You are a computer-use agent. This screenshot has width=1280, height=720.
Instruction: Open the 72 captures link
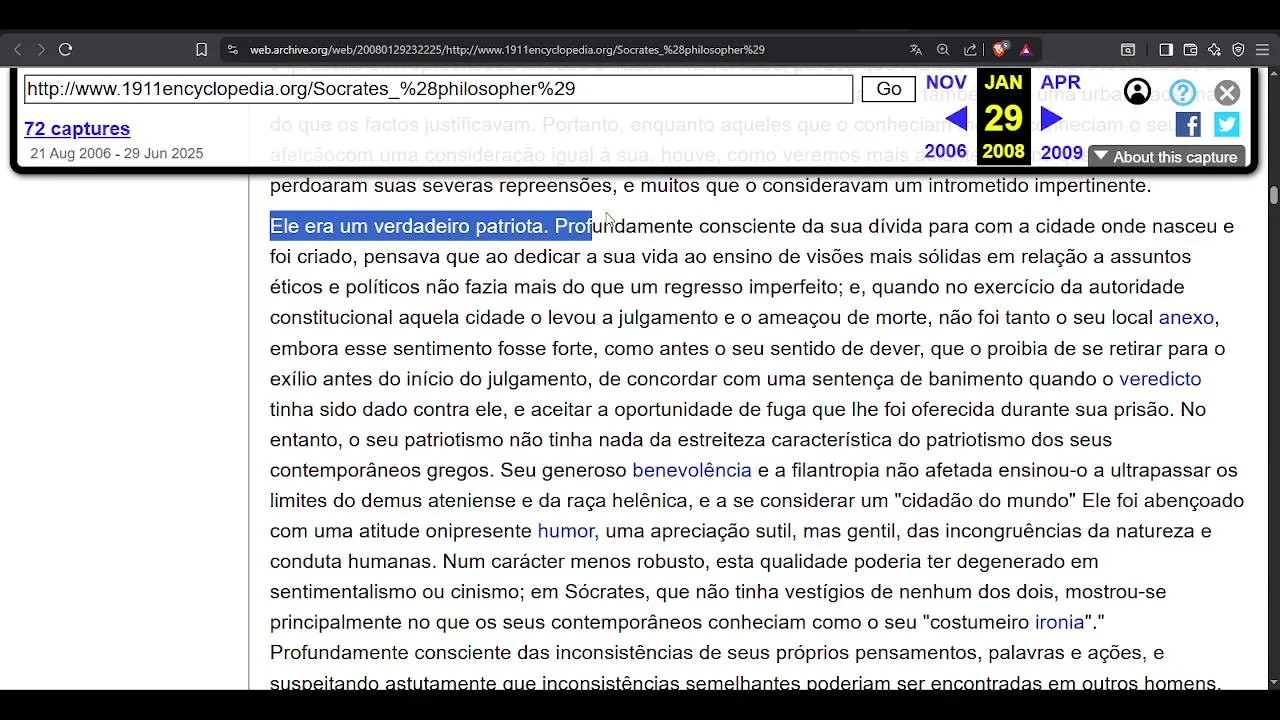[x=77, y=129]
